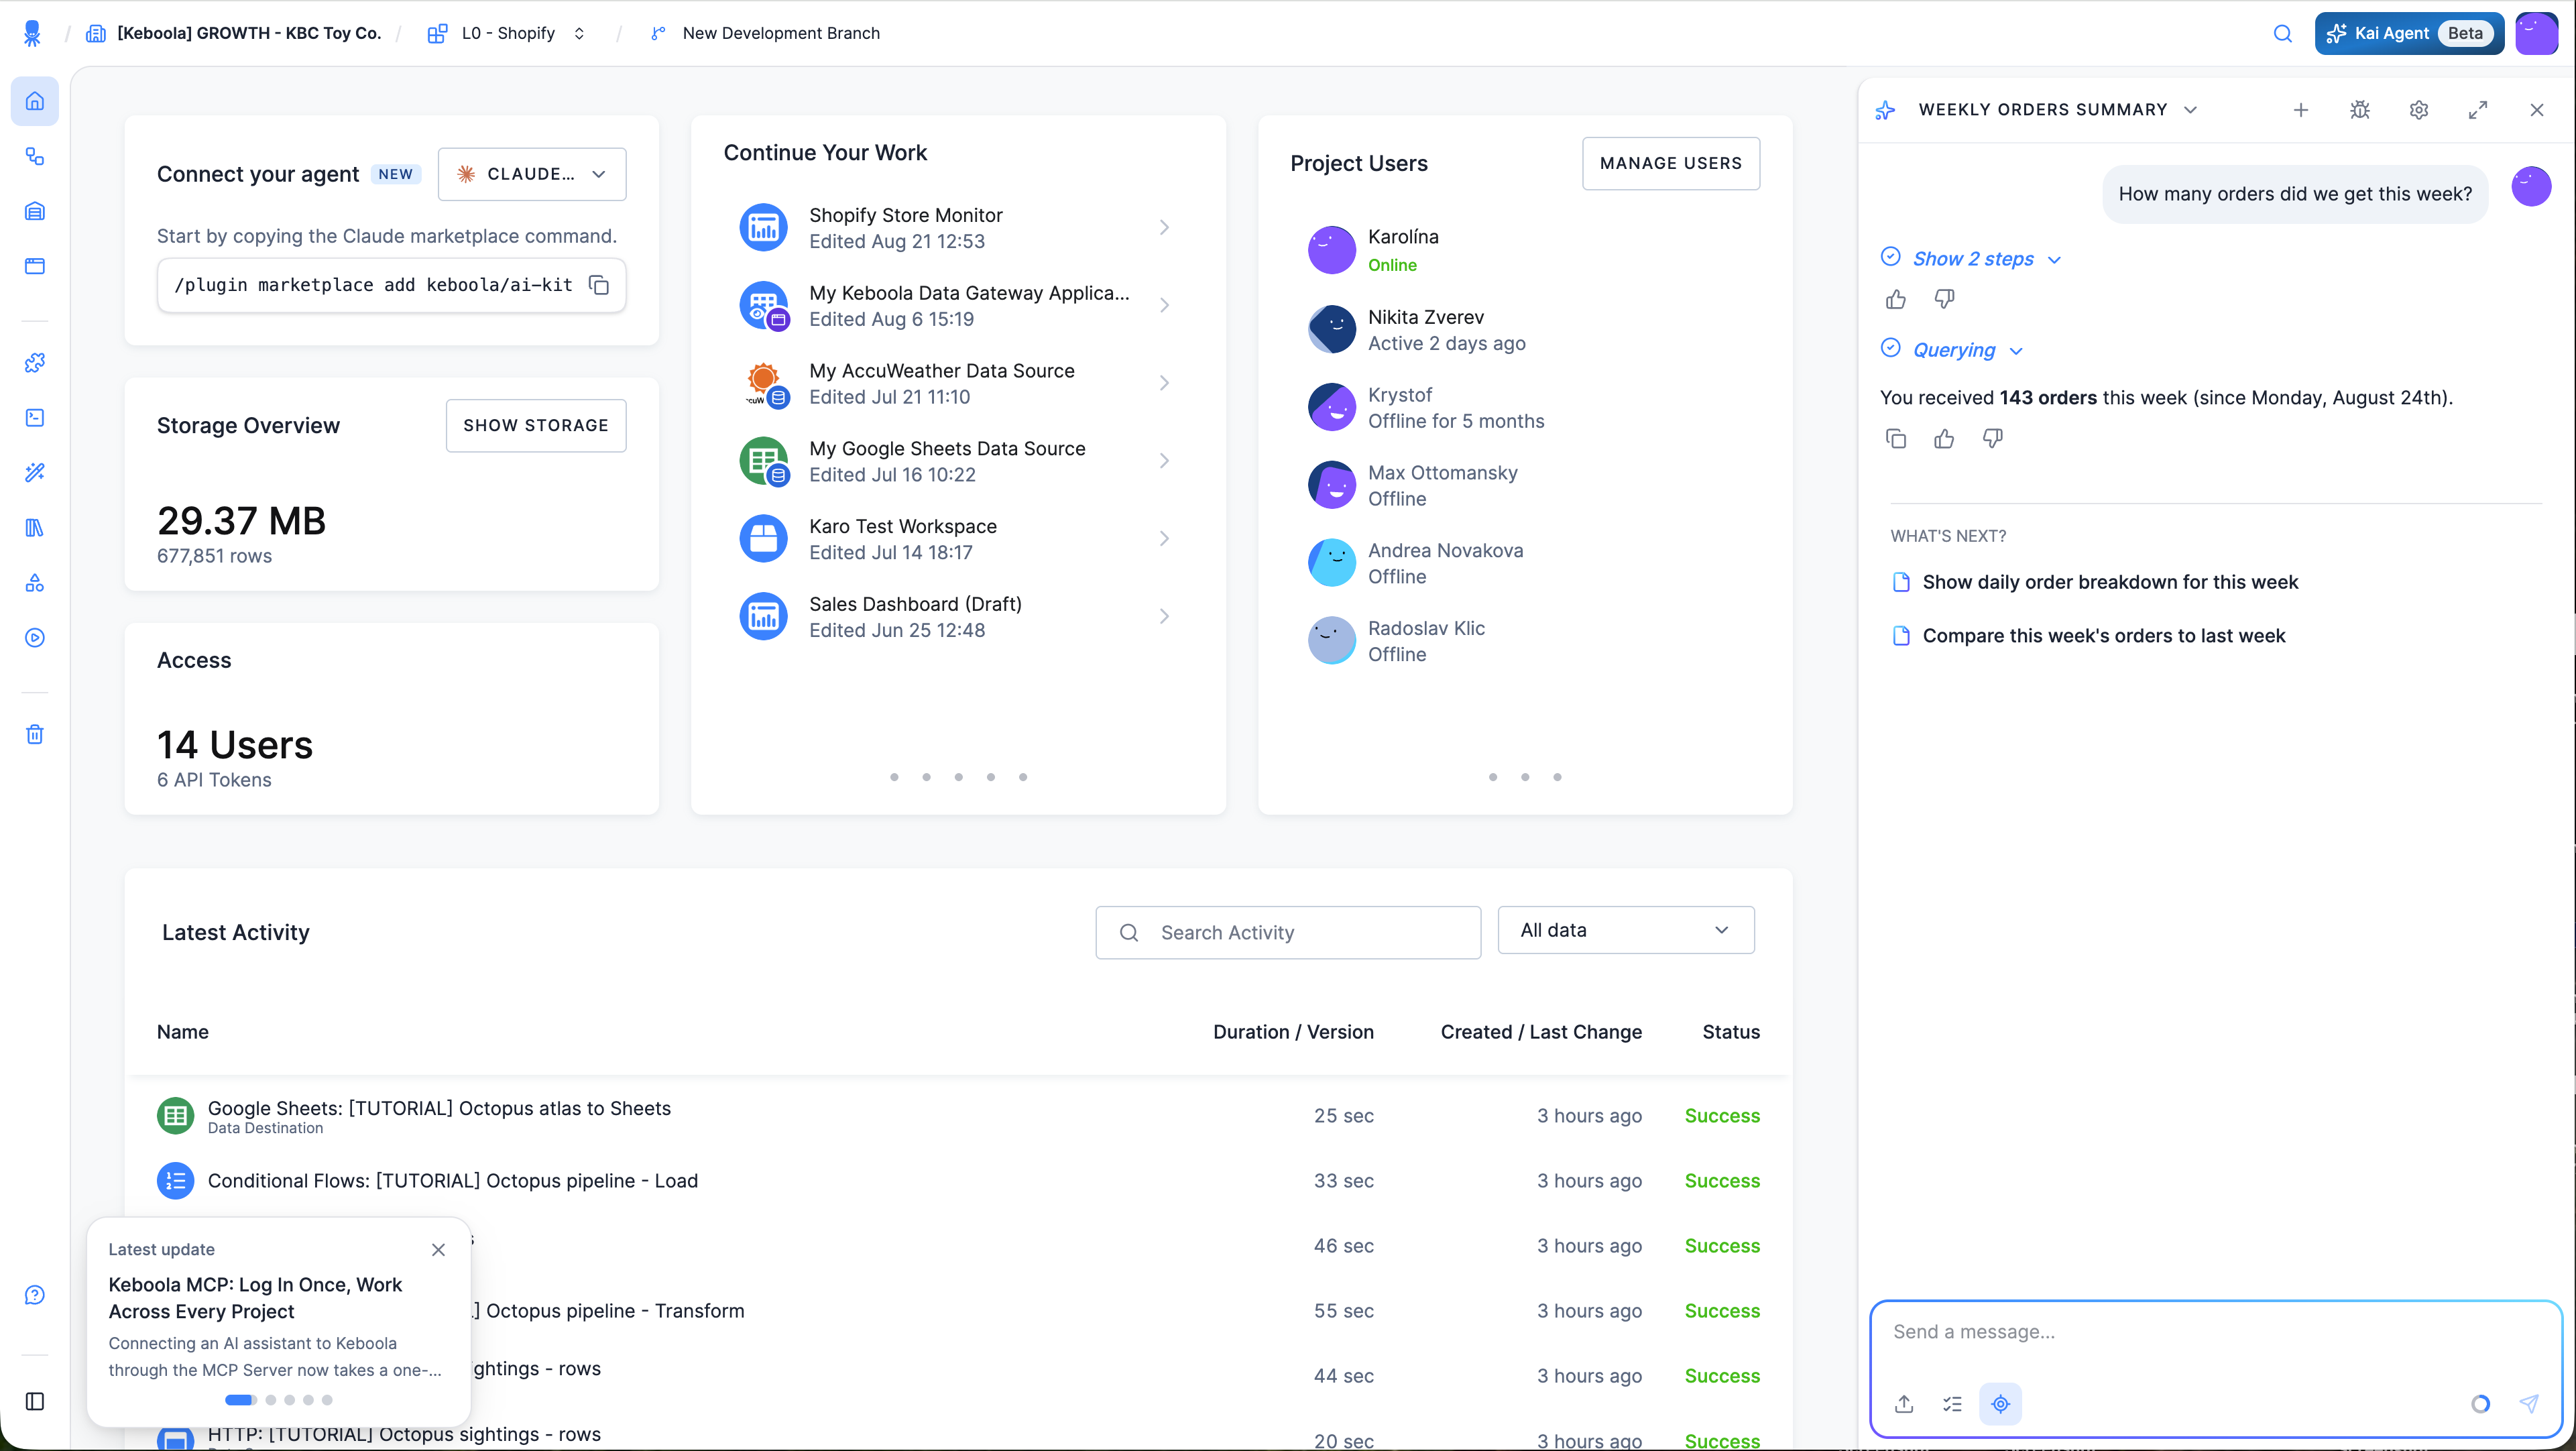Image resolution: width=2576 pixels, height=1451 pixels.
Task: Open Data Apps window icon in sidebar
Action: click(x=35, y=266)
